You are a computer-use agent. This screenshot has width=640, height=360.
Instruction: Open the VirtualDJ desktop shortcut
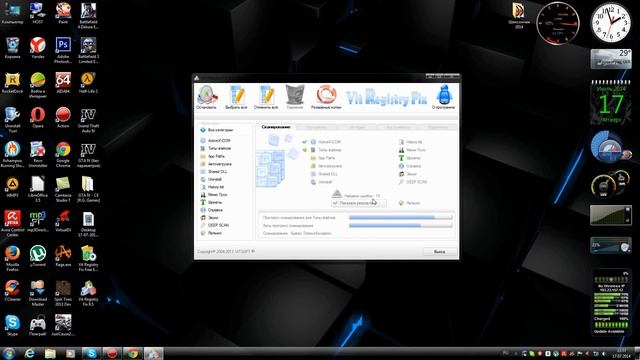[x=63, y=221]
